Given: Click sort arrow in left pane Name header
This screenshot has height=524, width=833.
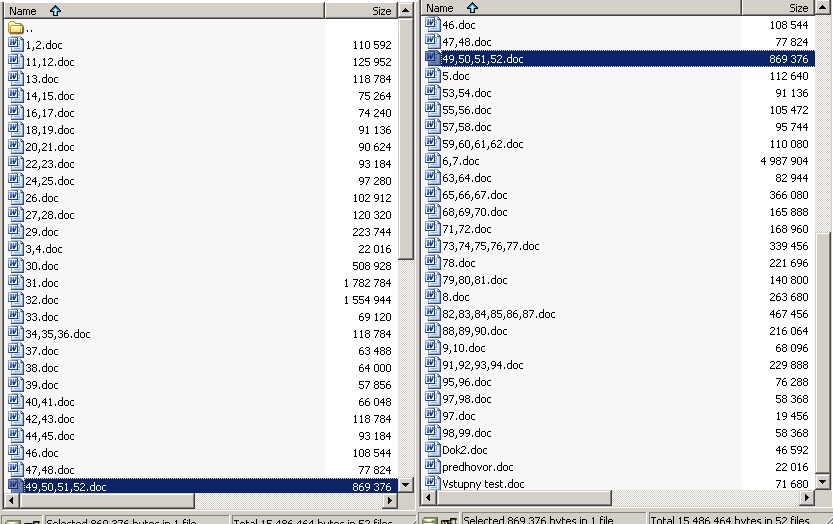Looking at the screenshot, I should [55, 11].
